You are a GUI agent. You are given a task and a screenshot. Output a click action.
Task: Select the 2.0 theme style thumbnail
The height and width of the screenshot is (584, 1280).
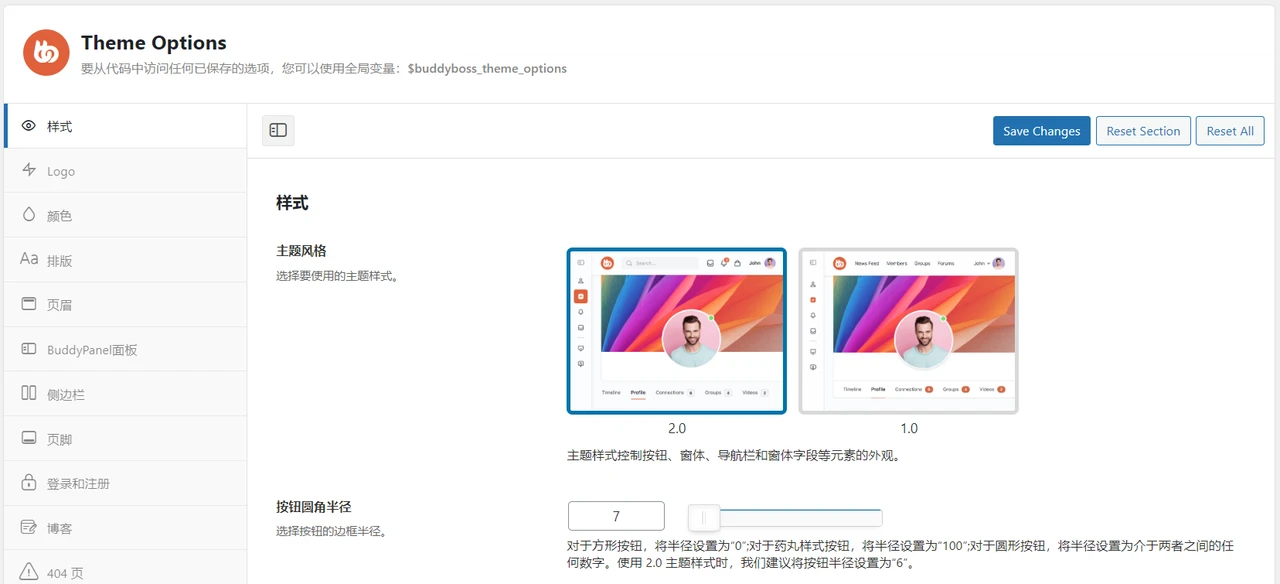point(677,330)
